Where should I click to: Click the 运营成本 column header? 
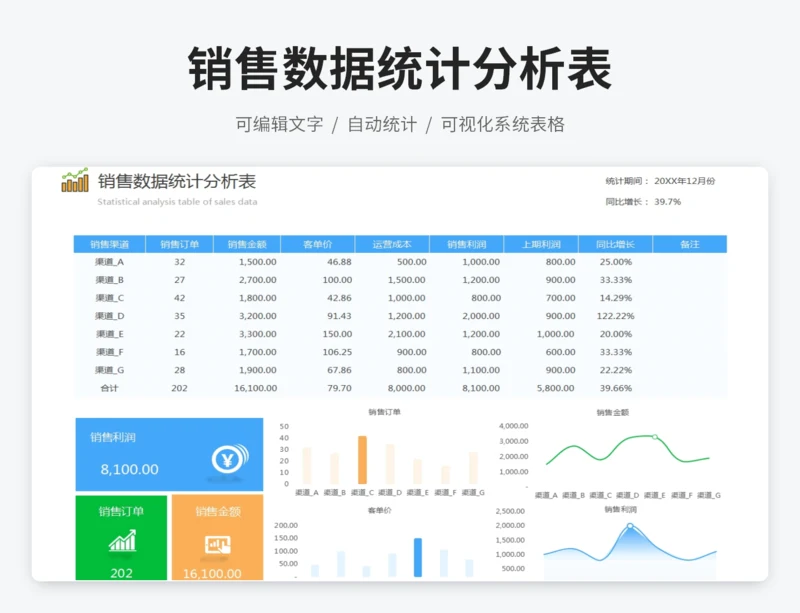[x=392, y=244]
